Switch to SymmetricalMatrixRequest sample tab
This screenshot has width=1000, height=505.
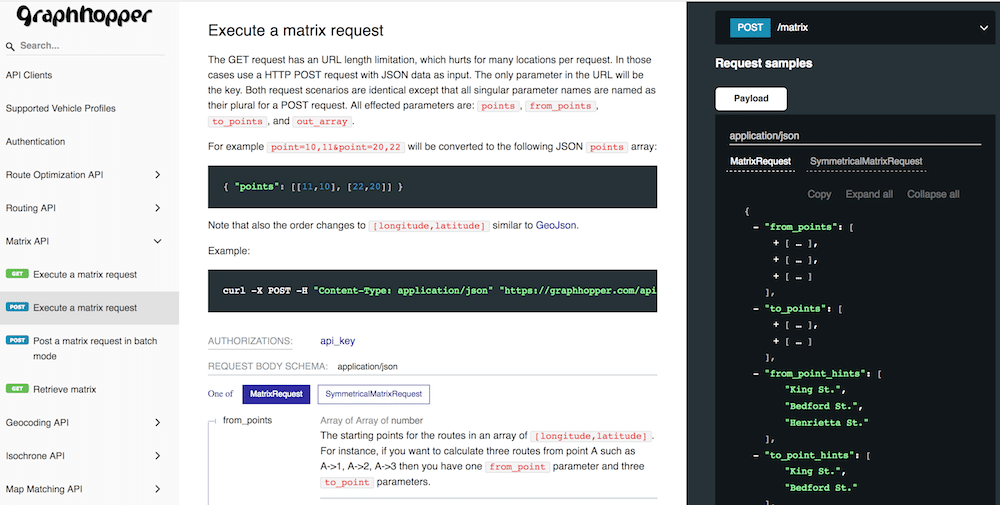point(866,161)
